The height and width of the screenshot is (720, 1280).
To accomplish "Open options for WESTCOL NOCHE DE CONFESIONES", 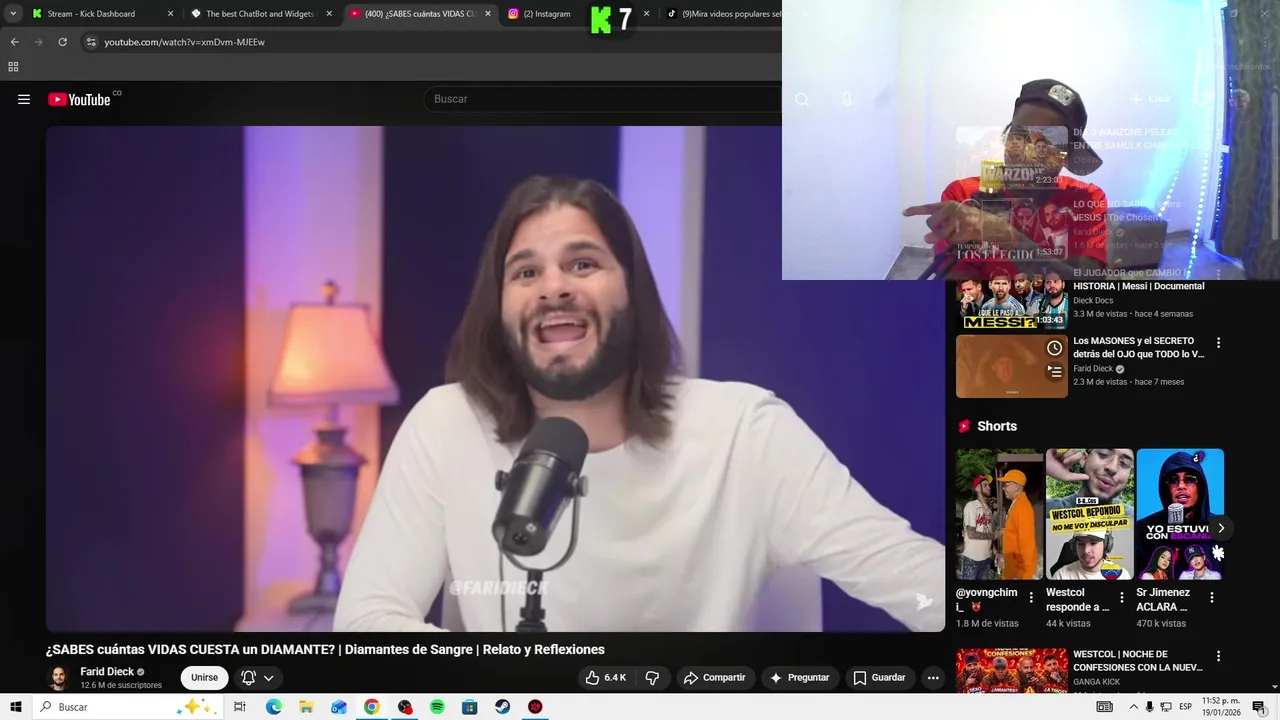I will 1218,656.
